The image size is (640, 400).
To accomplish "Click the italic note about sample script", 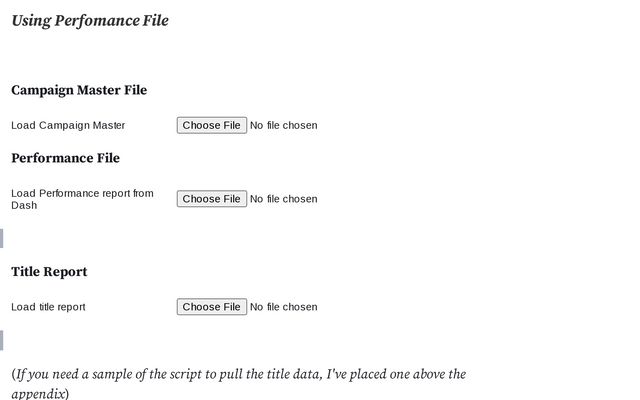I will point(238,375).
